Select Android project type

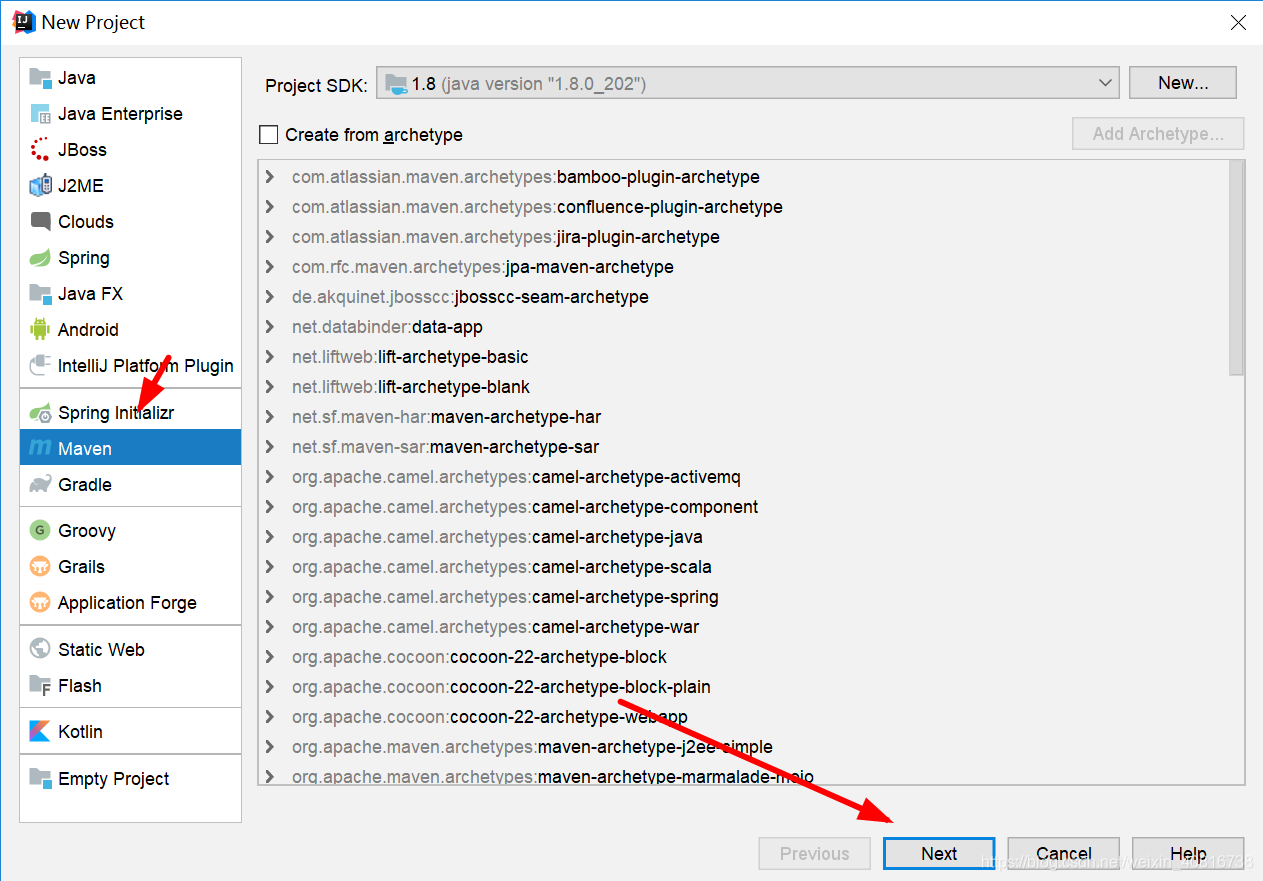[130, 329]
